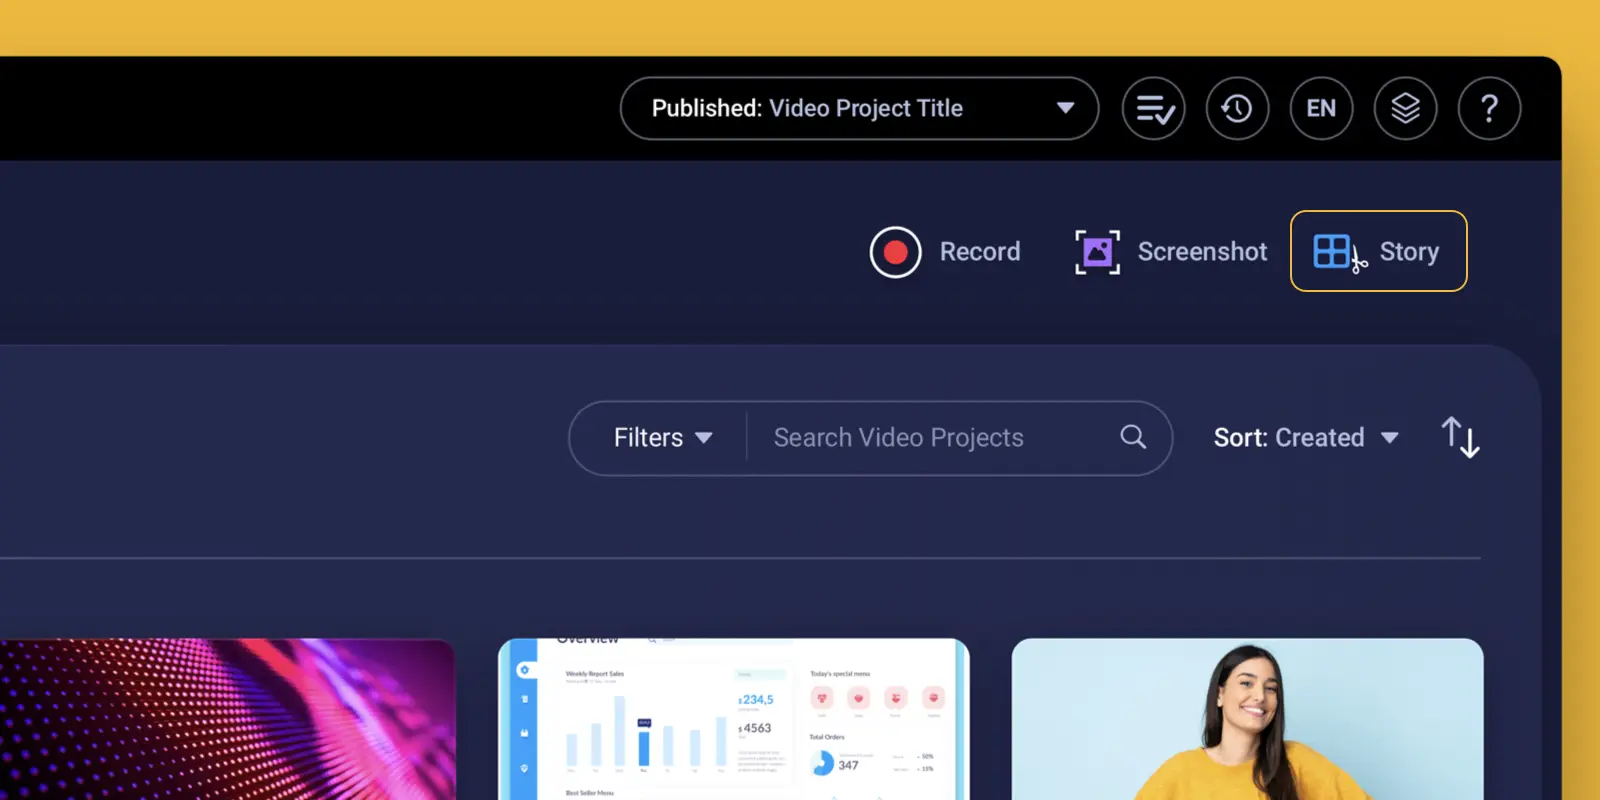Click the Screenshot frame icon
This screenshot has width=1600, height=800.
point(1097,252)
